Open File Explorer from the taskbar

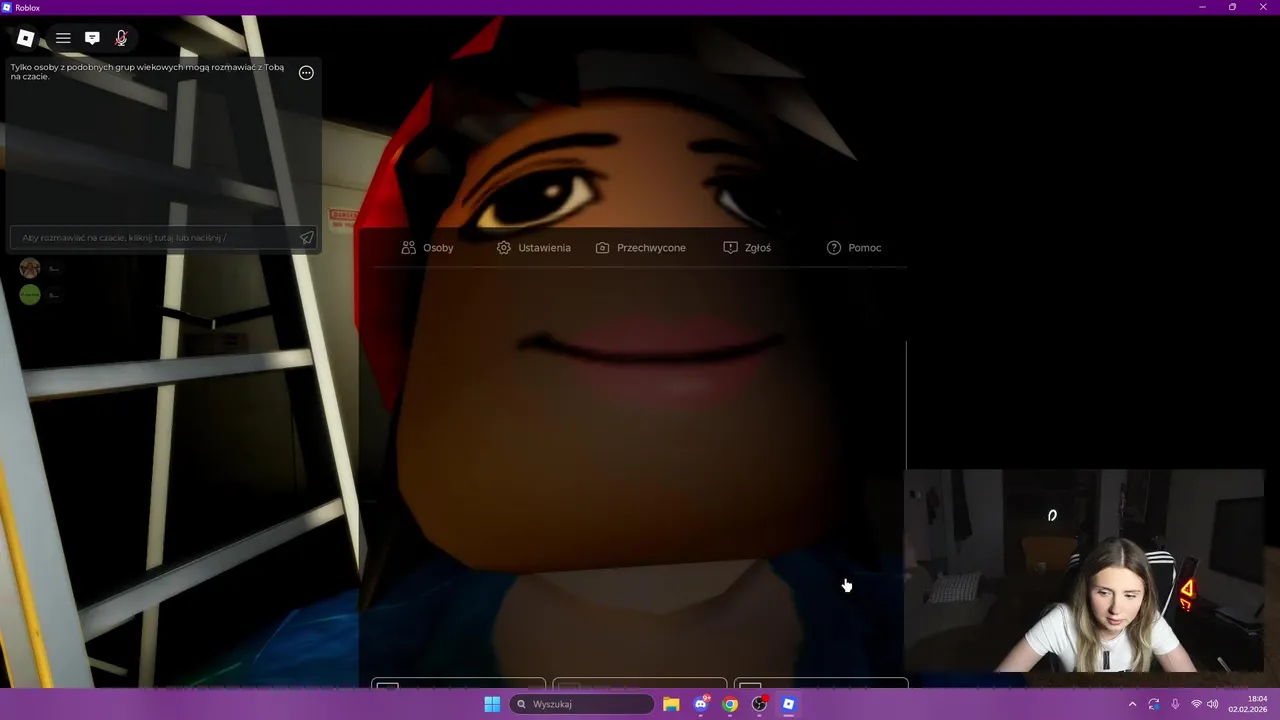tap(671, 704)
